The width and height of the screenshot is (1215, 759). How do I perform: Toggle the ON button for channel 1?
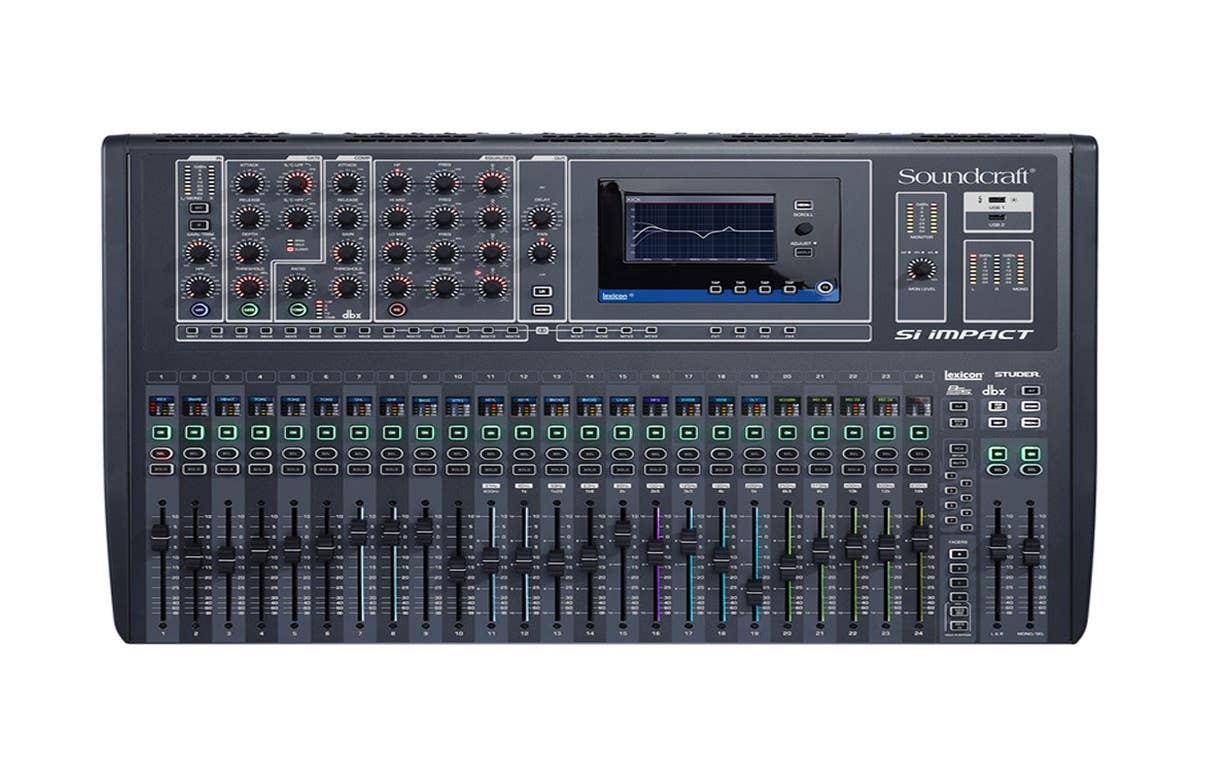161,432
